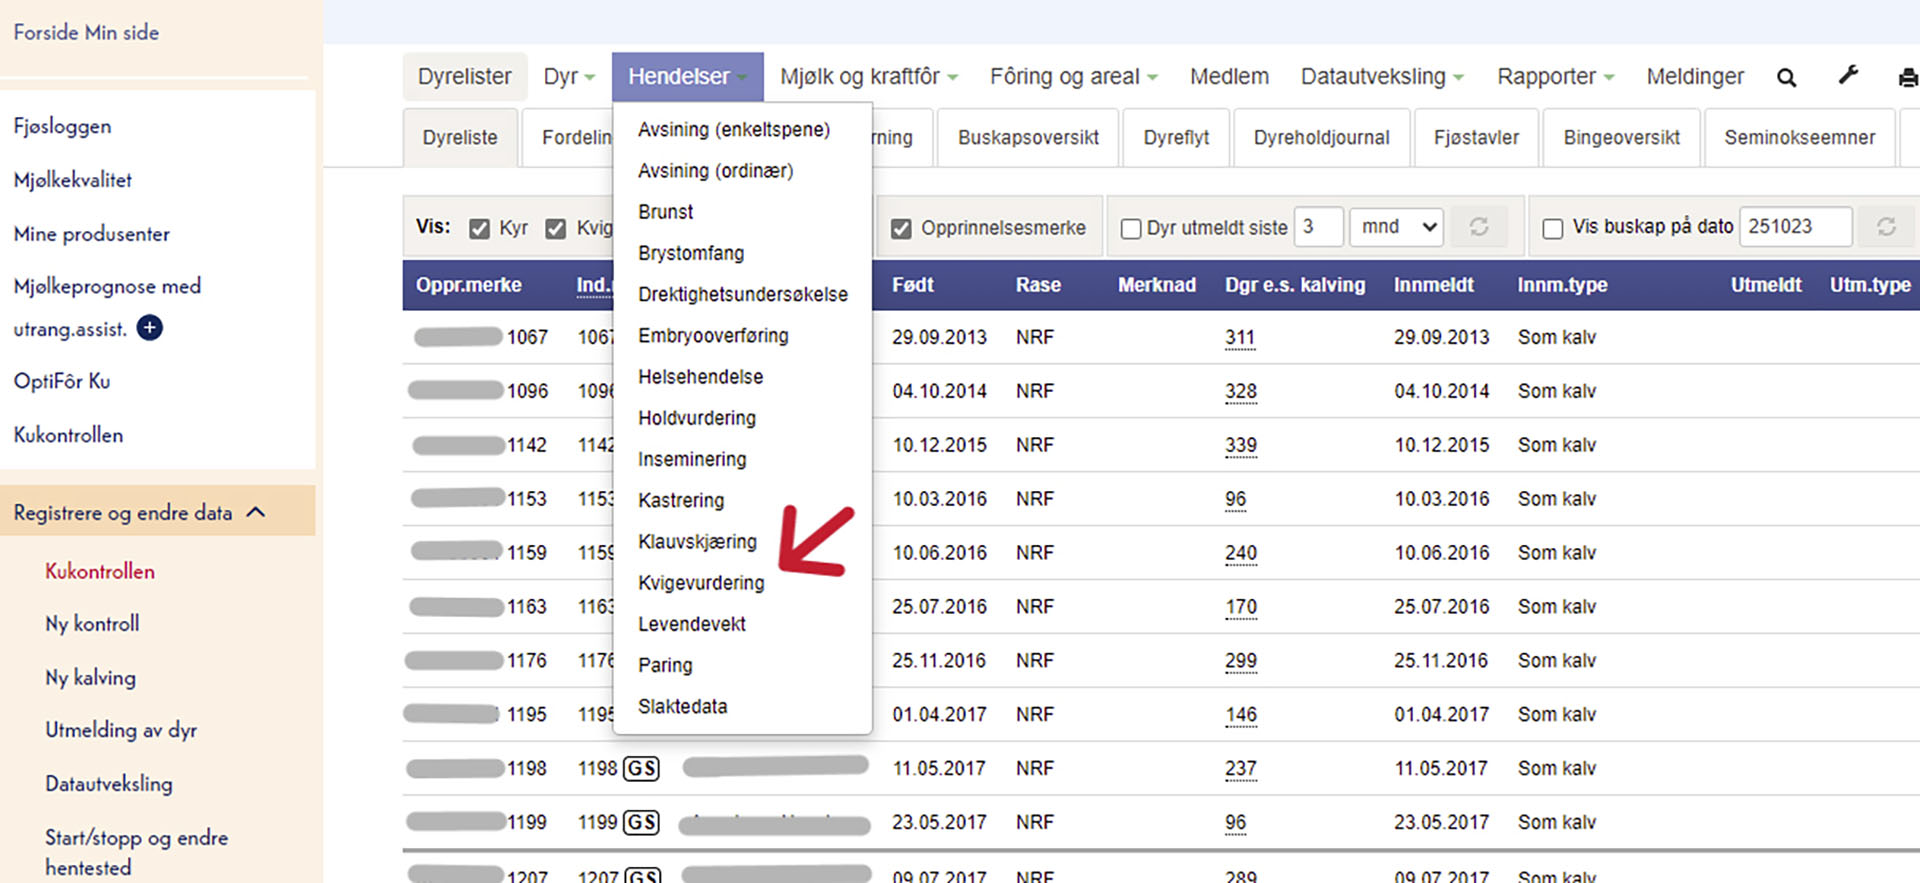The image size is (1920, 883).
Task: Click the date field showing 251023
Action: click(1796, 227)
